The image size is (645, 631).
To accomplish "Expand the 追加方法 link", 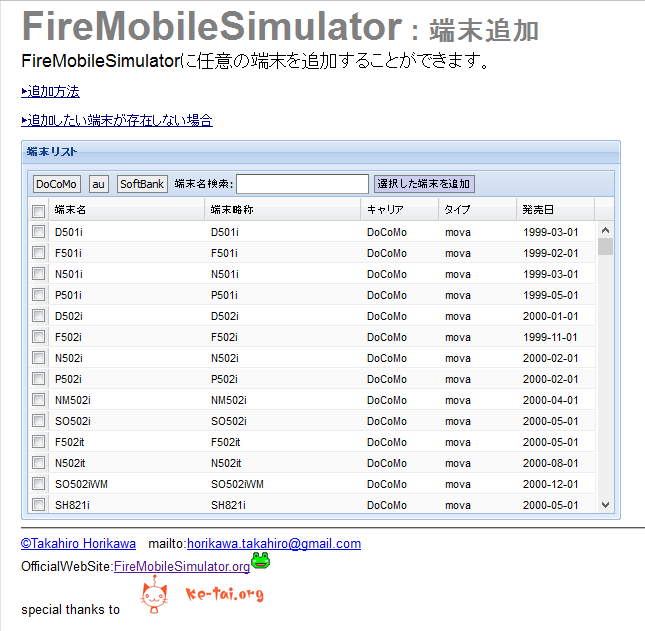I will (x=51, y=91).
